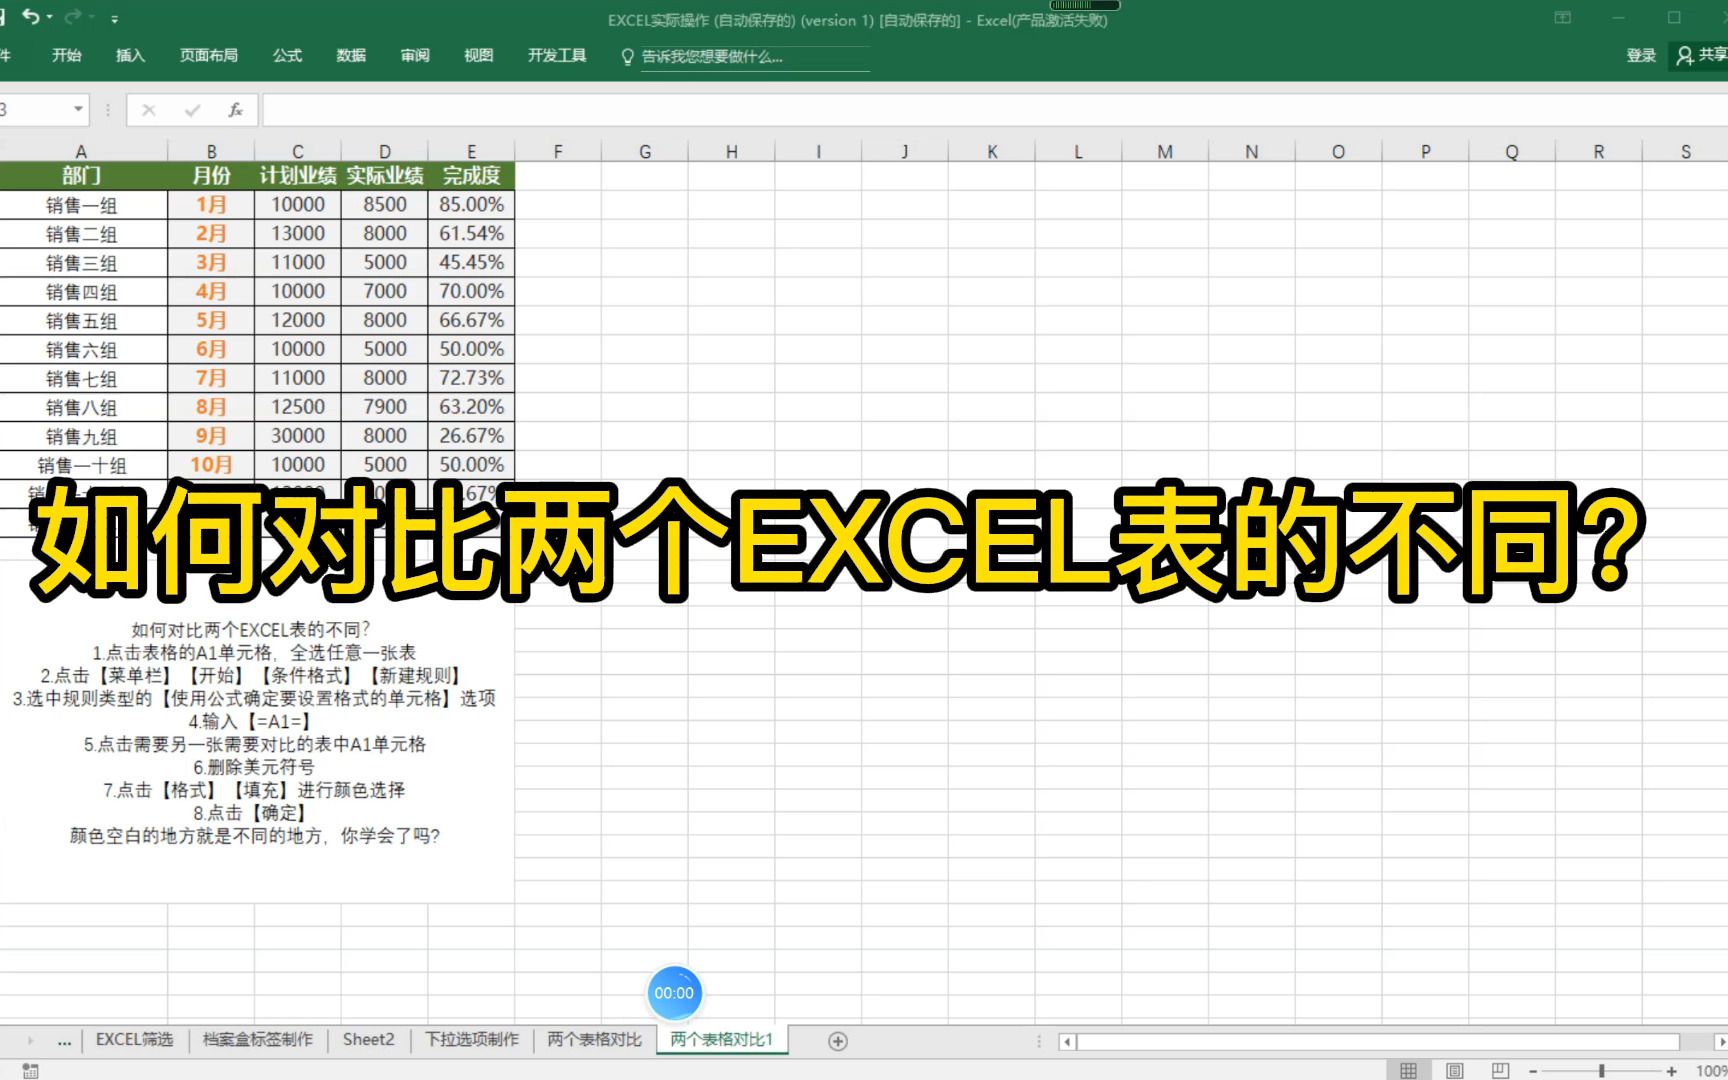Screen dimensions: 1728x1080
Task: Click the 月份 header cell
Action: coord(211,176)
